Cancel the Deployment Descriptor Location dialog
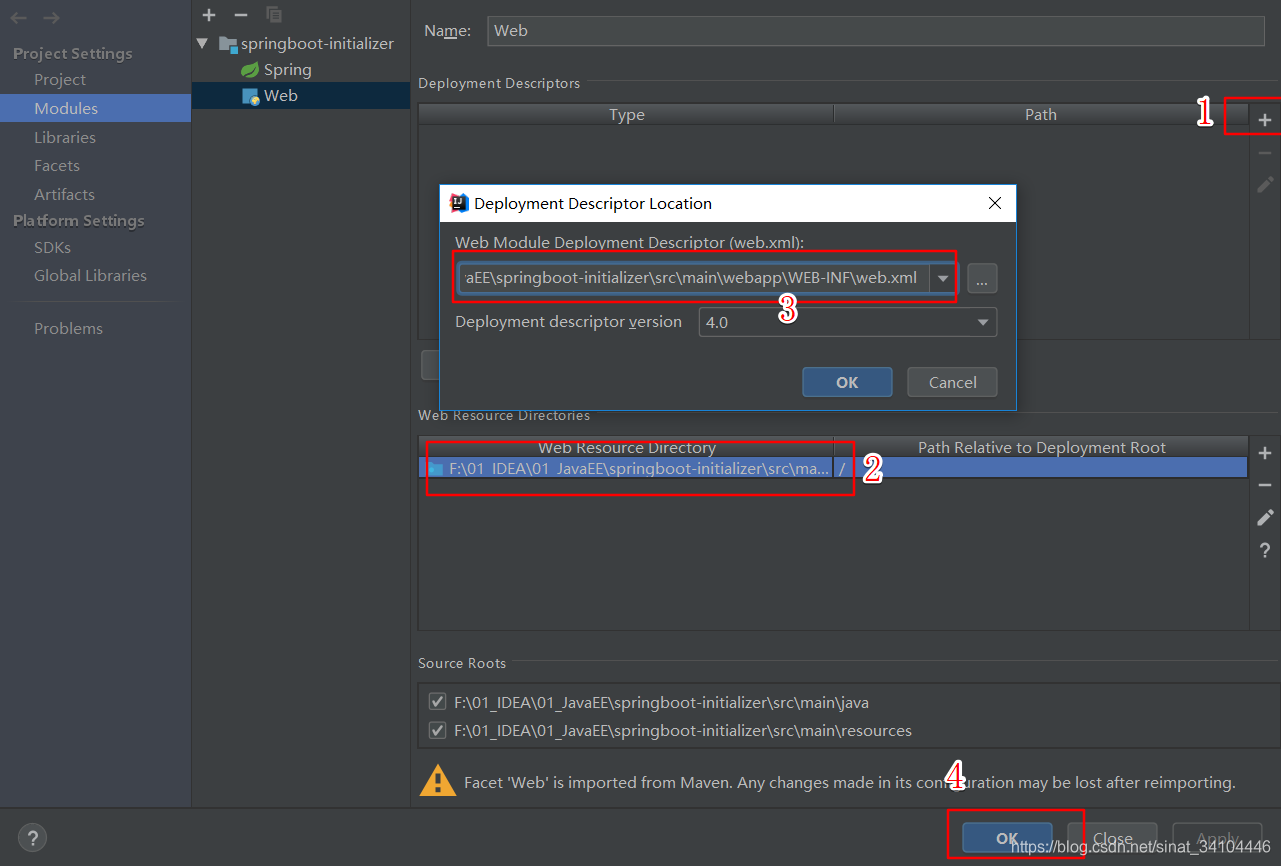Image resolution: width=1281 pixels, height=866 pixels. pos(951,382)
